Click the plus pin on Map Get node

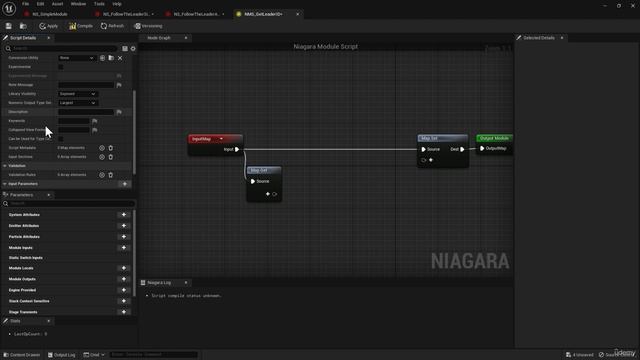(268, 194)
